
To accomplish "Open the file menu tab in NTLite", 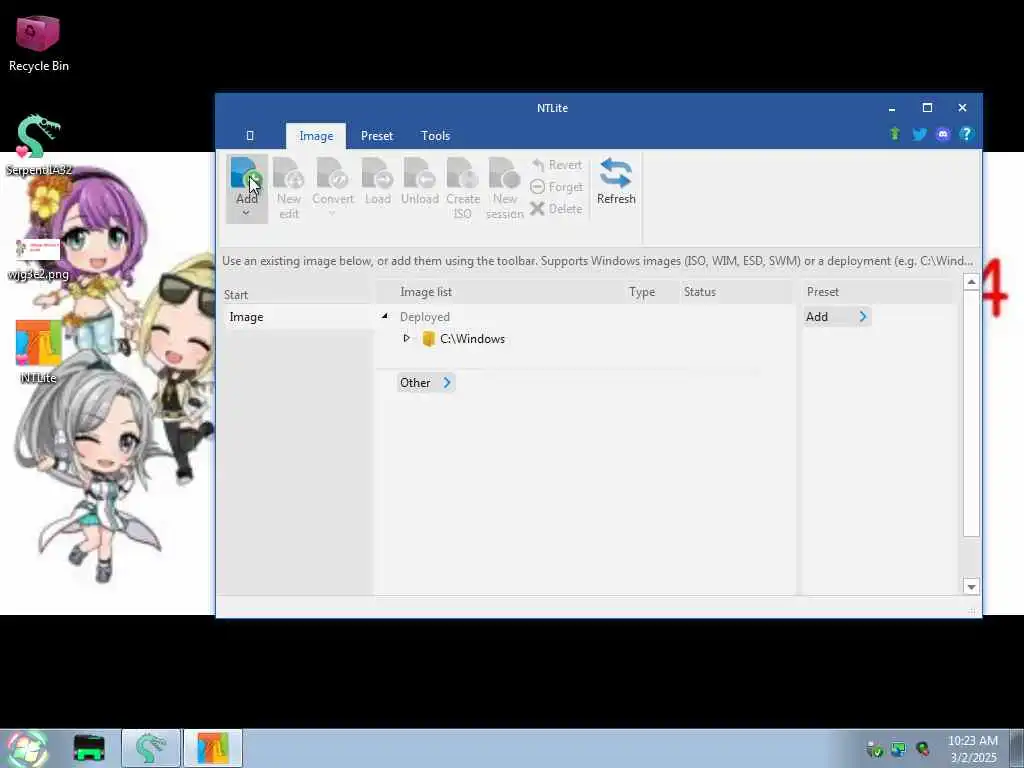I will pos(249,136).
